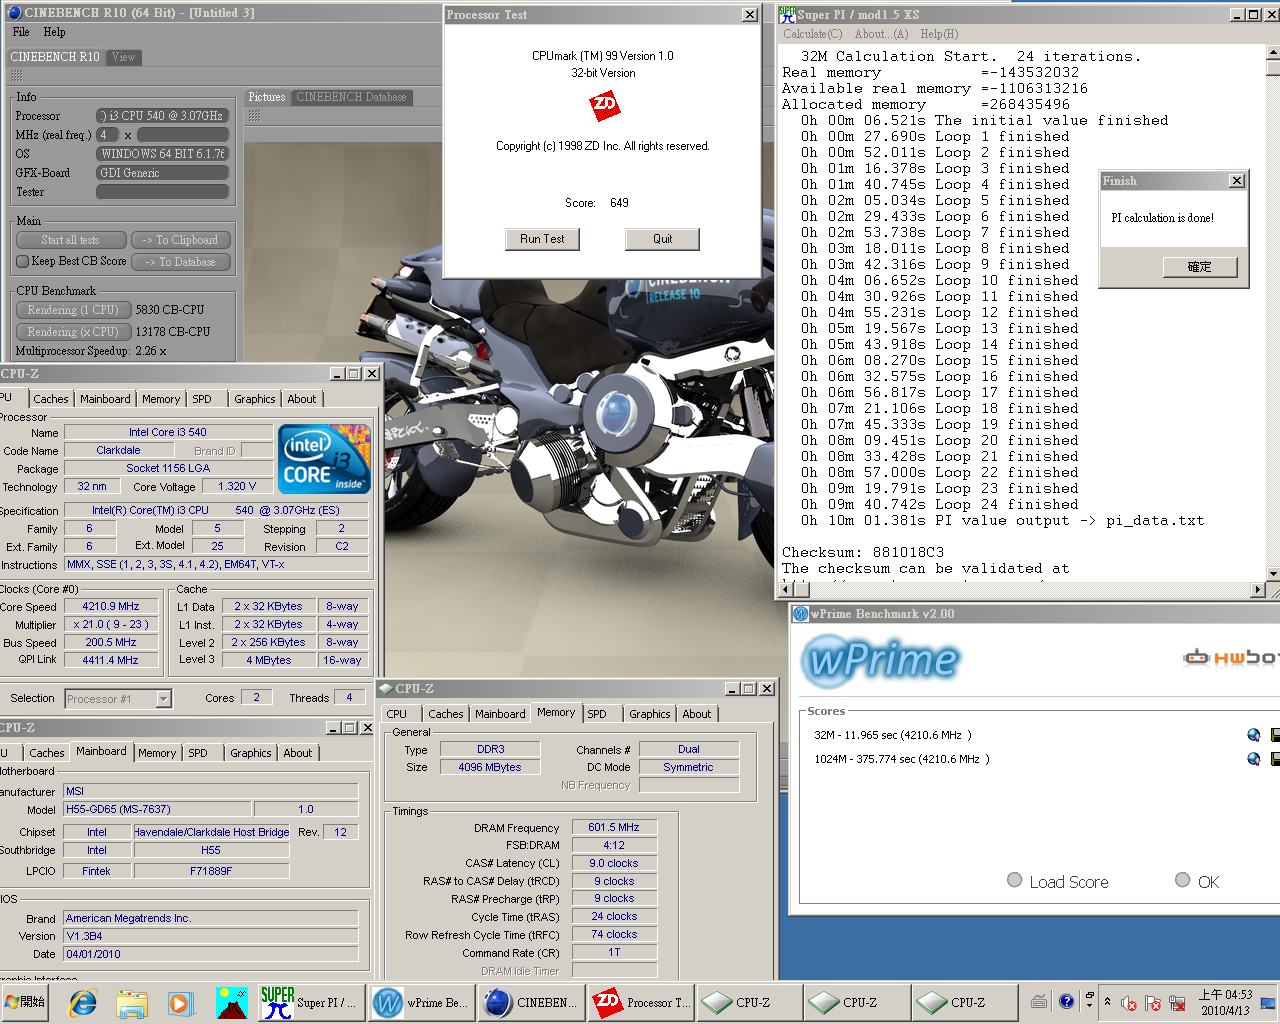Click the wPrime Benchmark title bar icon
1280x1024 pixels.
coord(800,613)
